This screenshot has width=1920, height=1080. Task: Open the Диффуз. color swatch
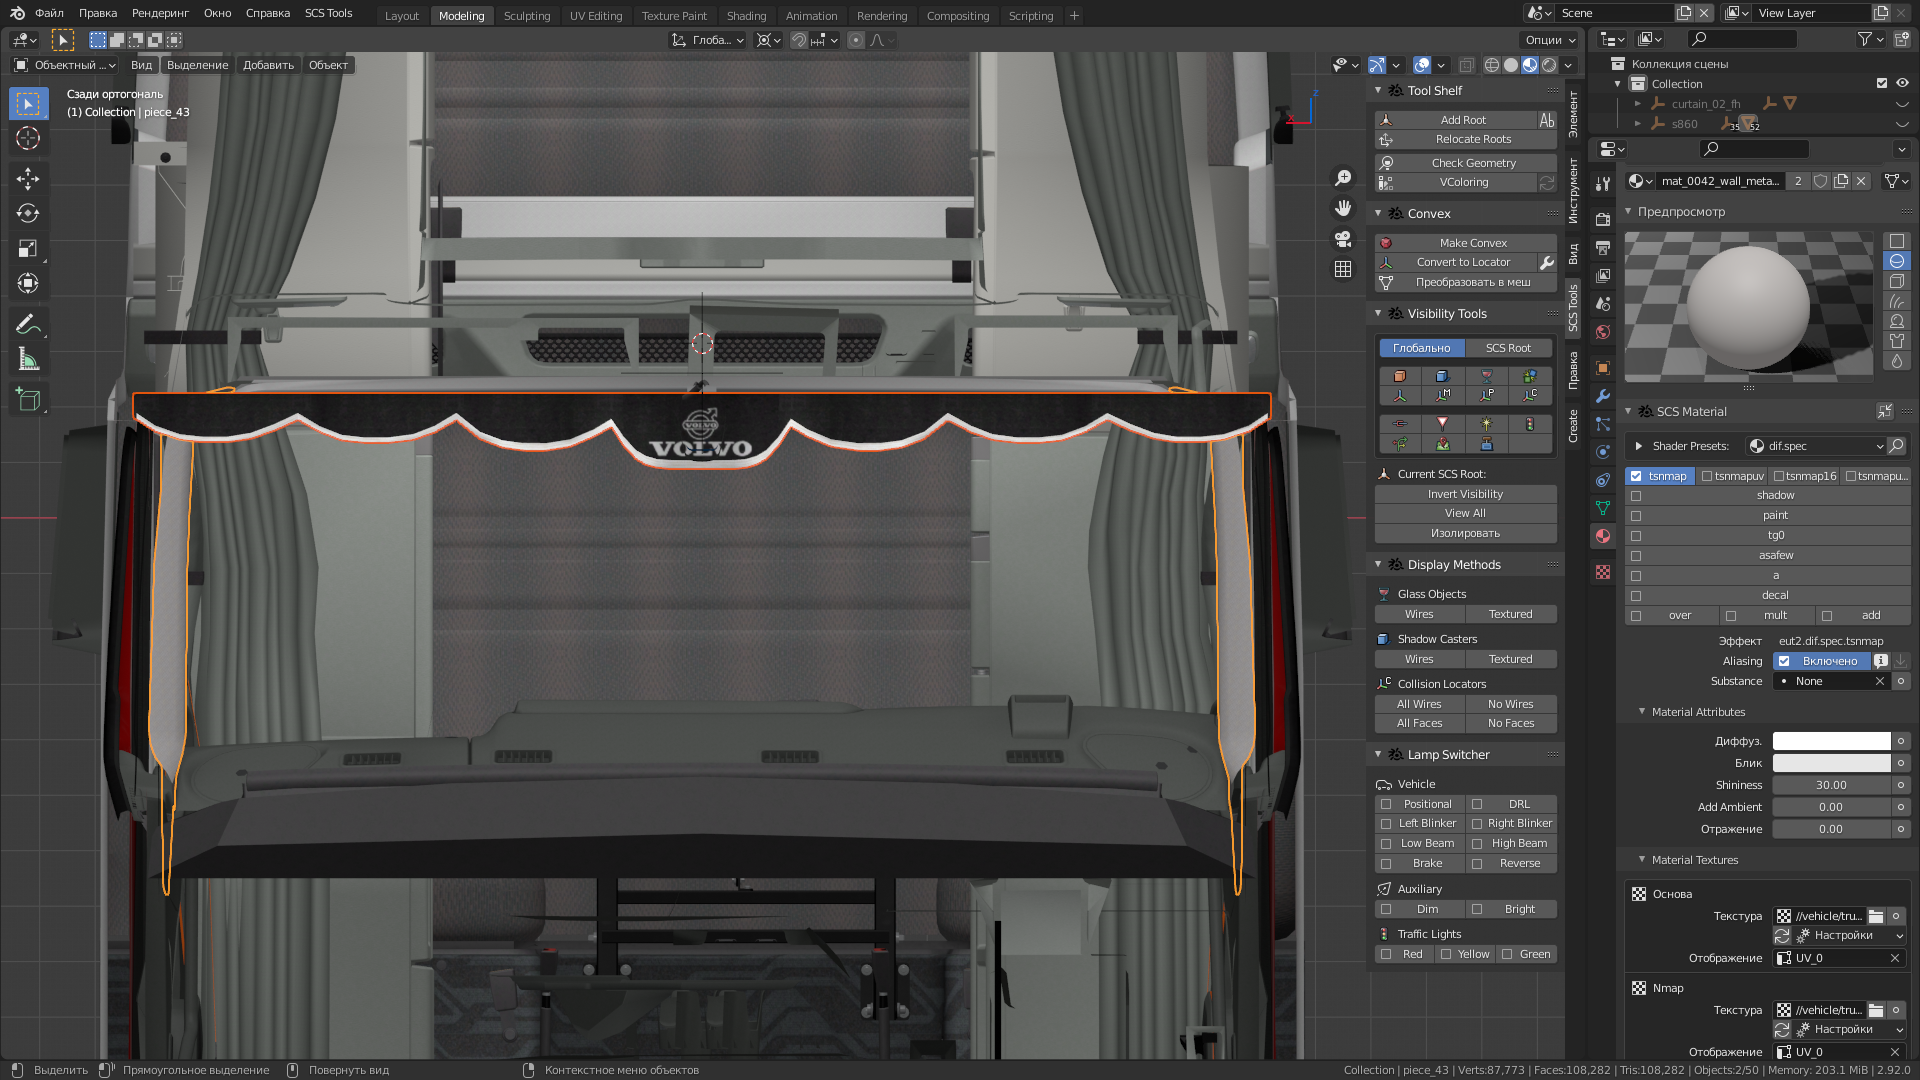point(1831,741)
